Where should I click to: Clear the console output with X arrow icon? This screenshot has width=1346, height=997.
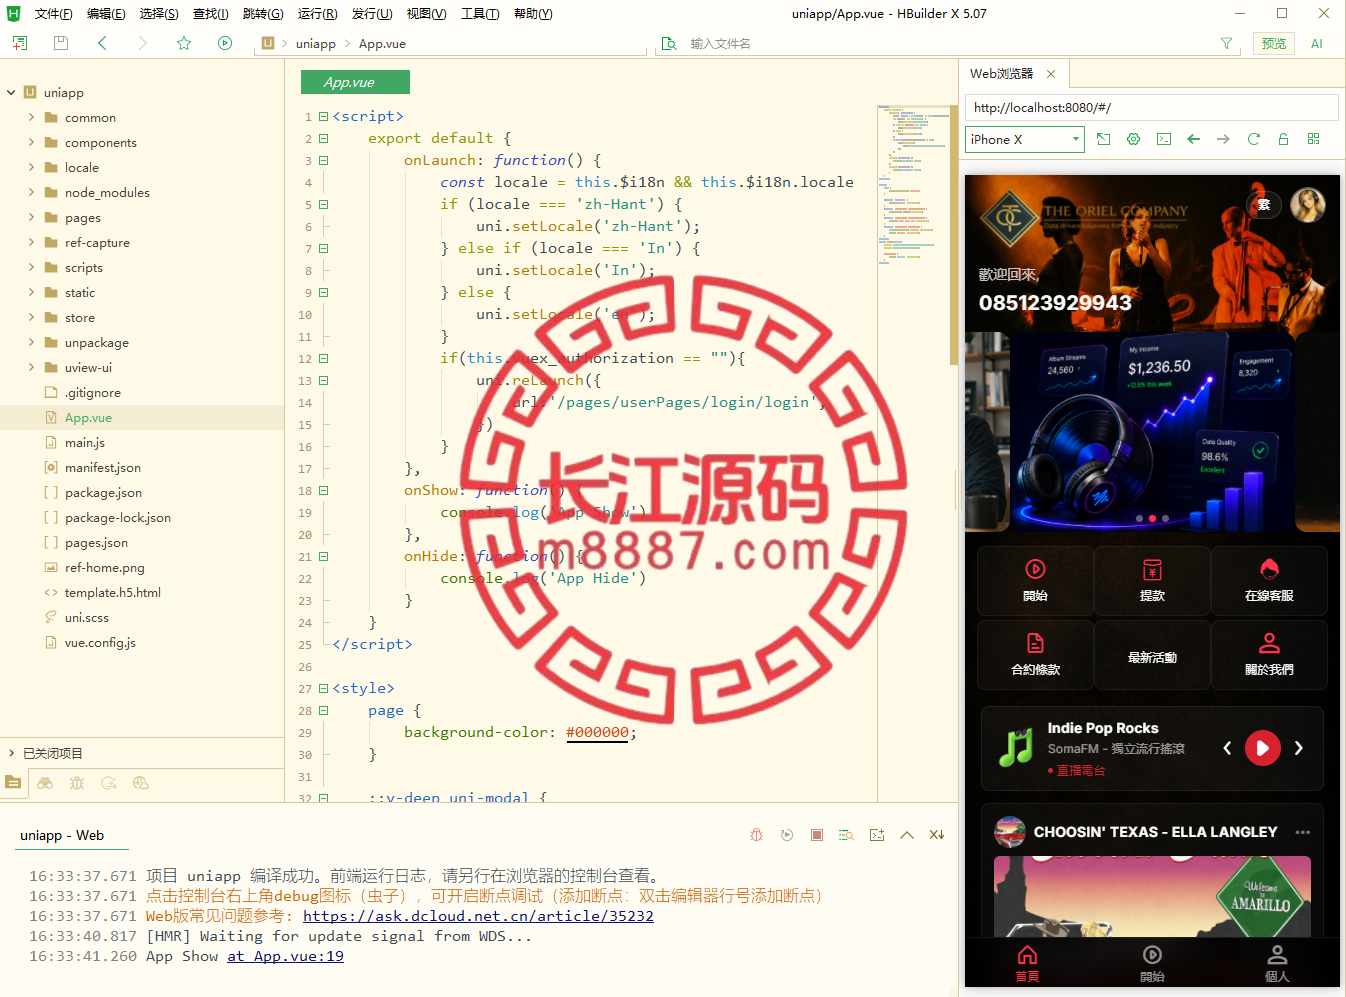(x=937, y=835)
